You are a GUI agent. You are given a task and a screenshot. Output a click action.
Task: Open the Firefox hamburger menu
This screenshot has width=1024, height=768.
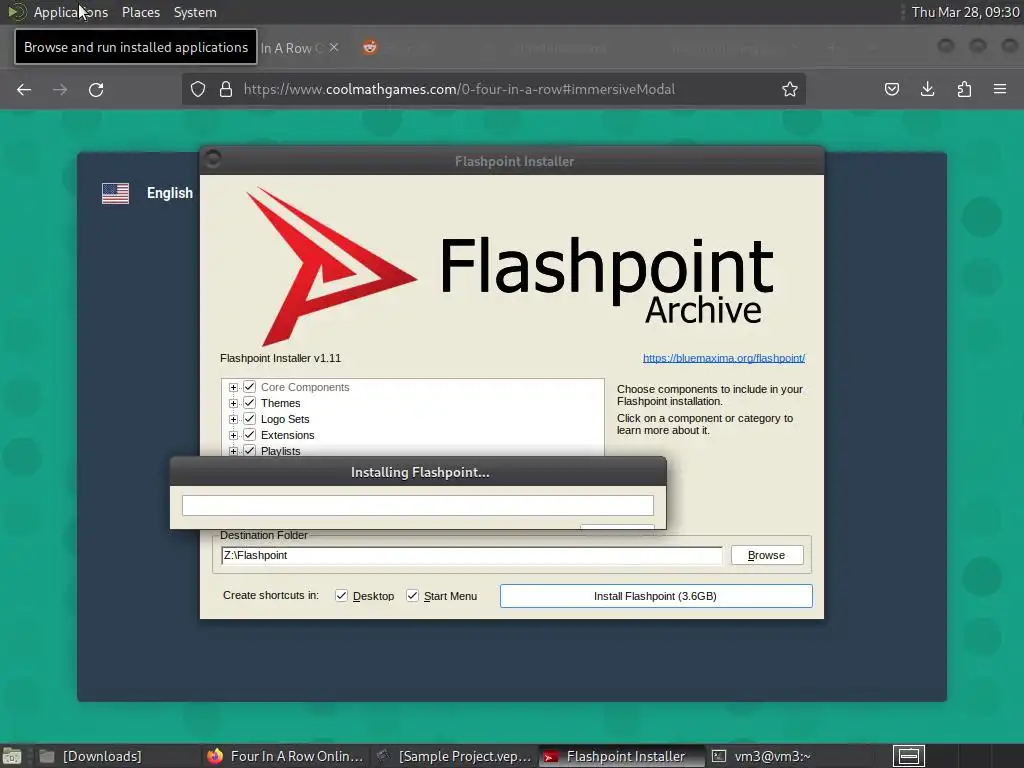(1000, 89)
